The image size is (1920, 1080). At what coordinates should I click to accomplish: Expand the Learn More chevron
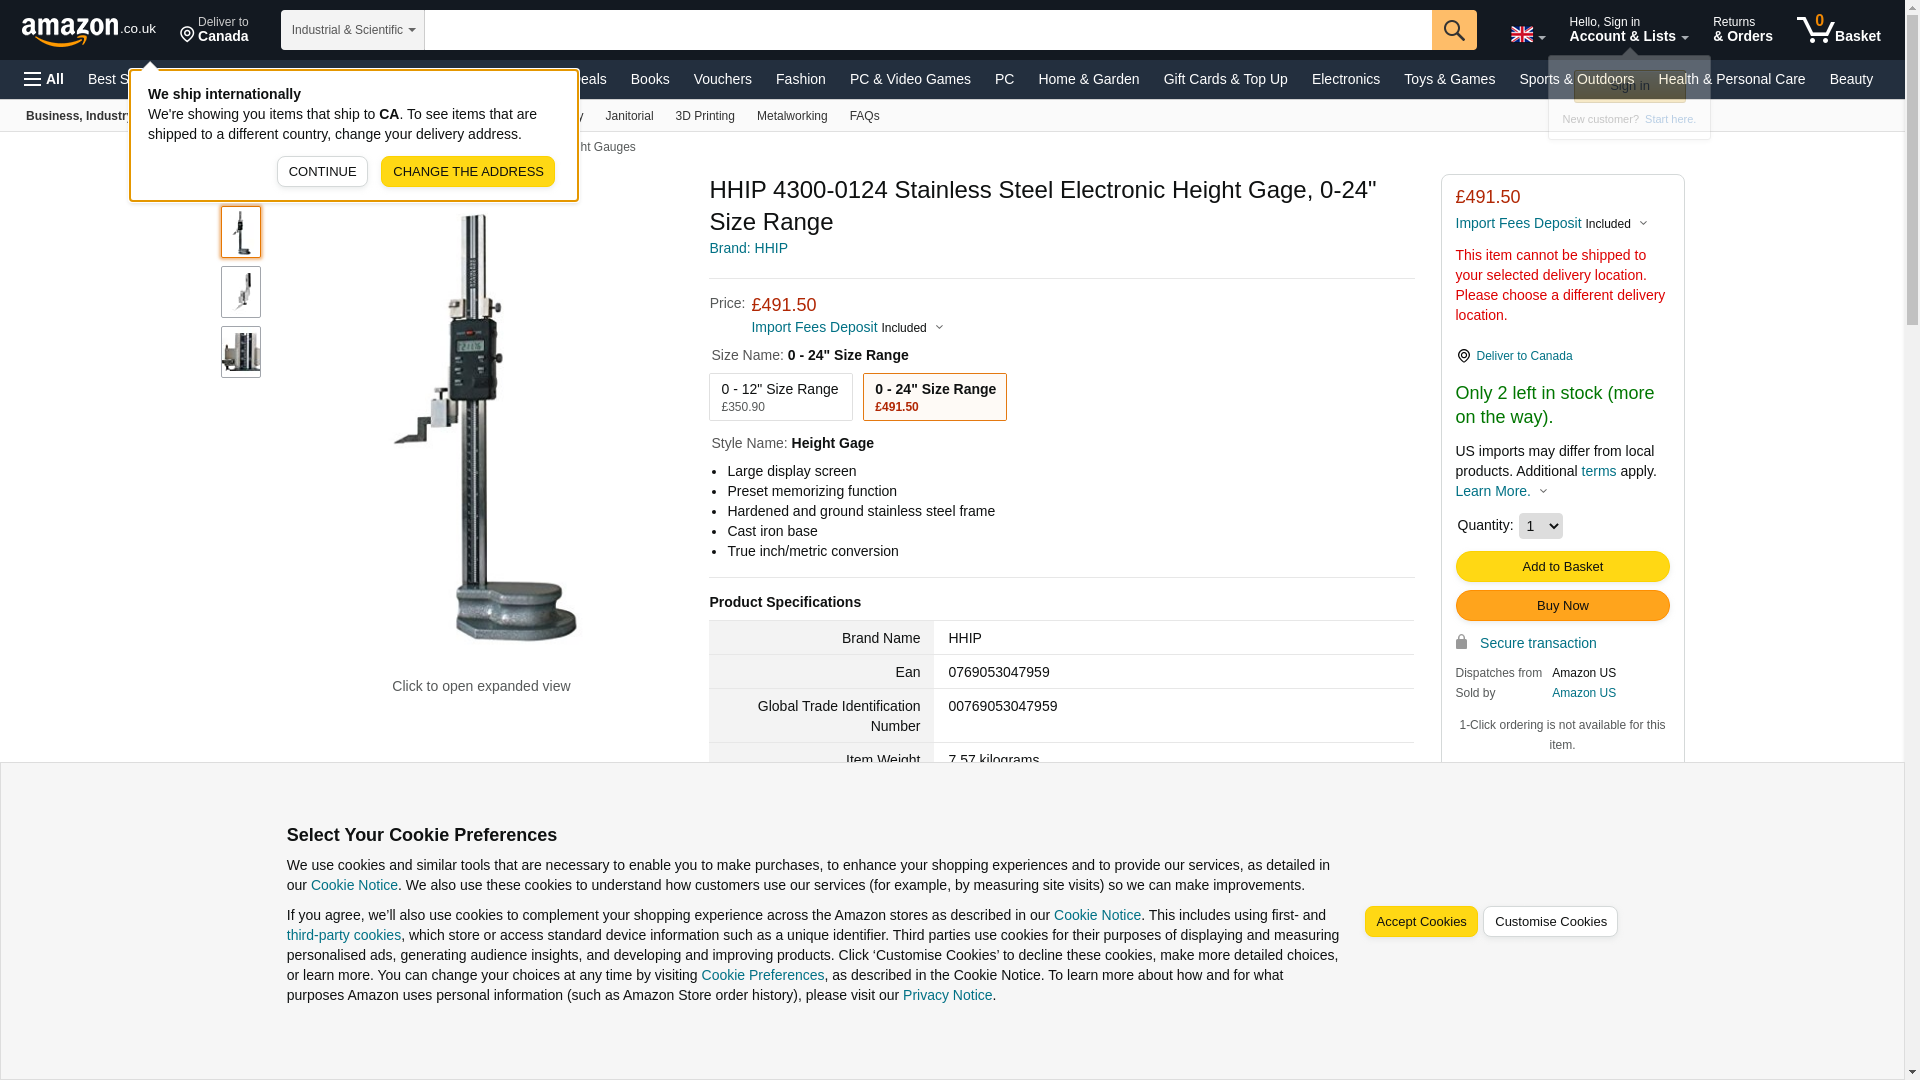pos(1543,491)
